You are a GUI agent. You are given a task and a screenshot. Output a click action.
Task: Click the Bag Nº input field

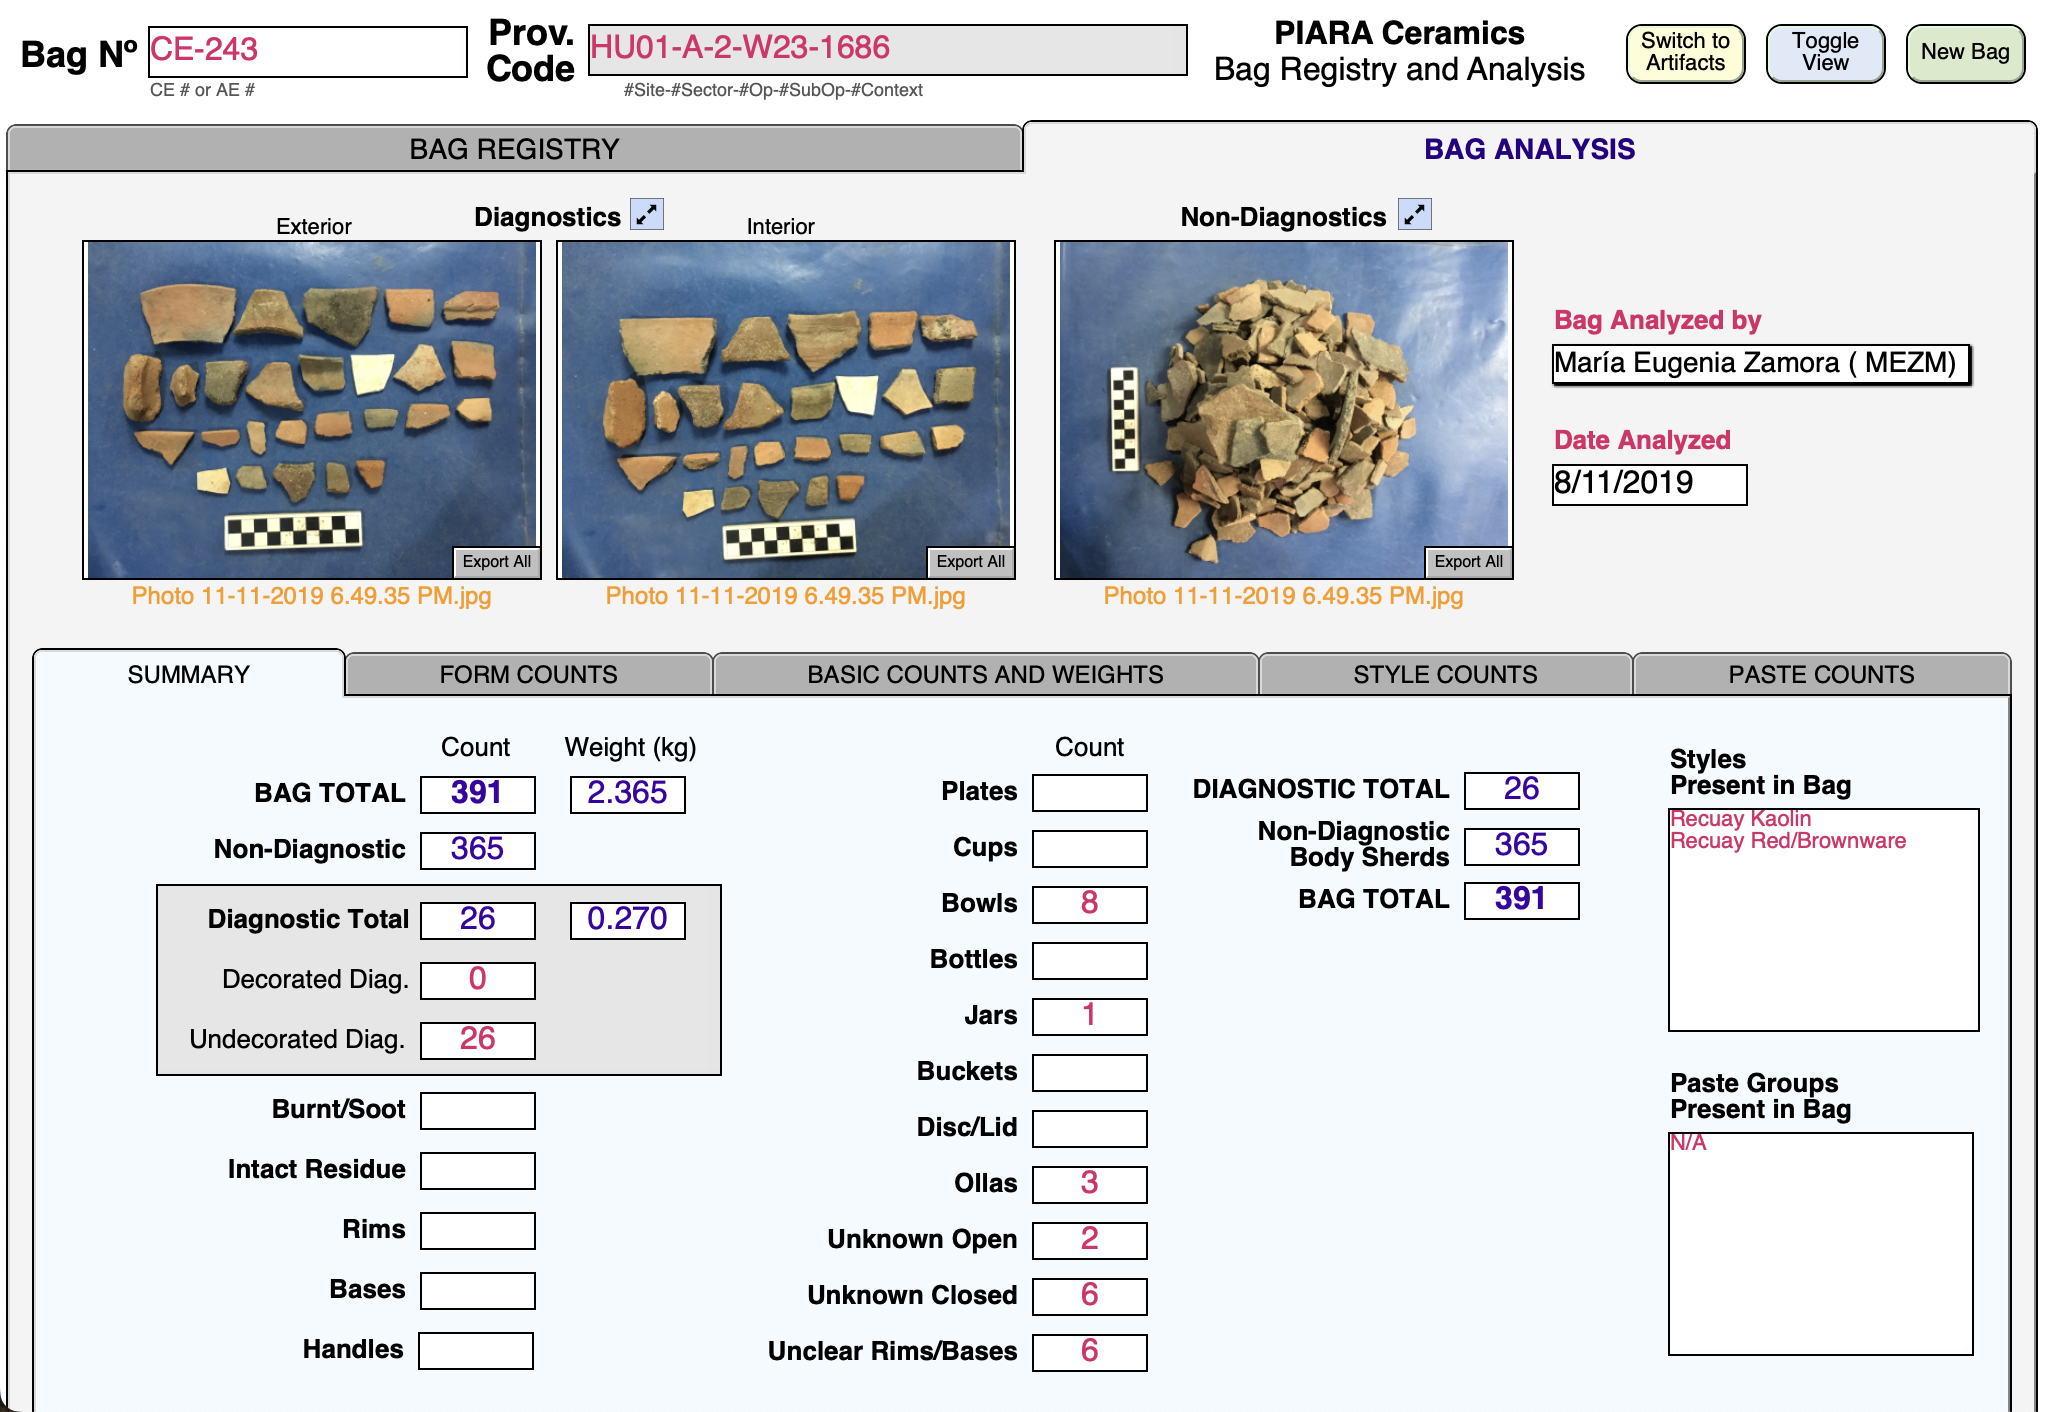point(307,51)
